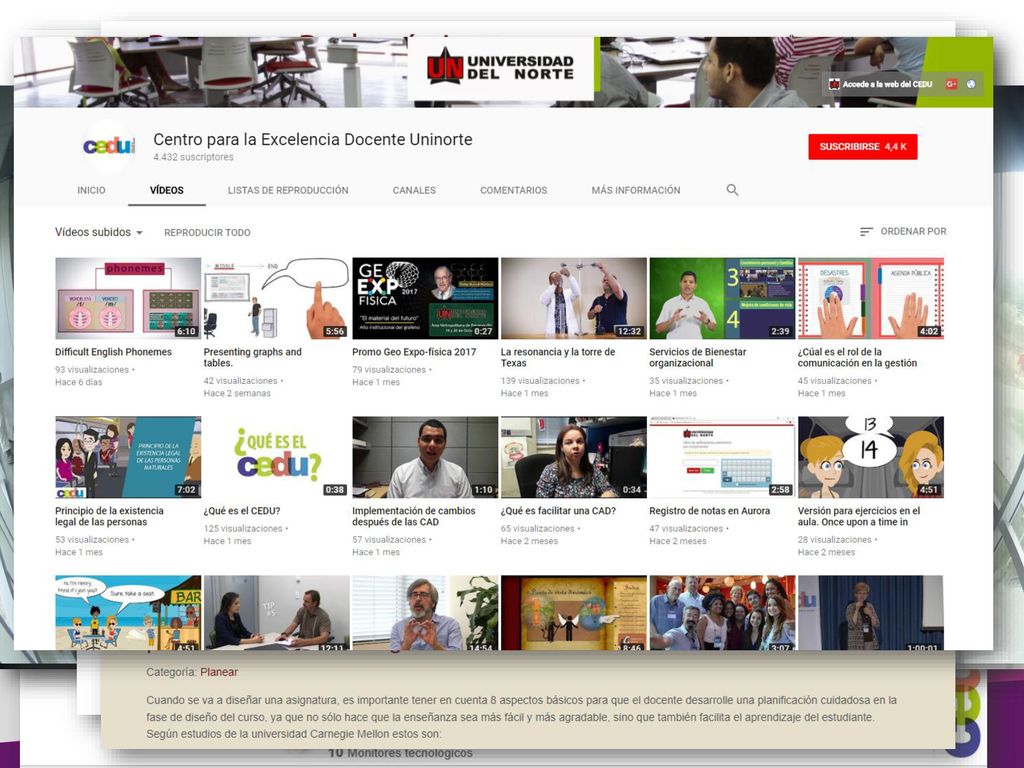Play the cartoon legal persons thumbnail 7:02
Viewport: 1024px width, 768px height.
coord(128,457)
